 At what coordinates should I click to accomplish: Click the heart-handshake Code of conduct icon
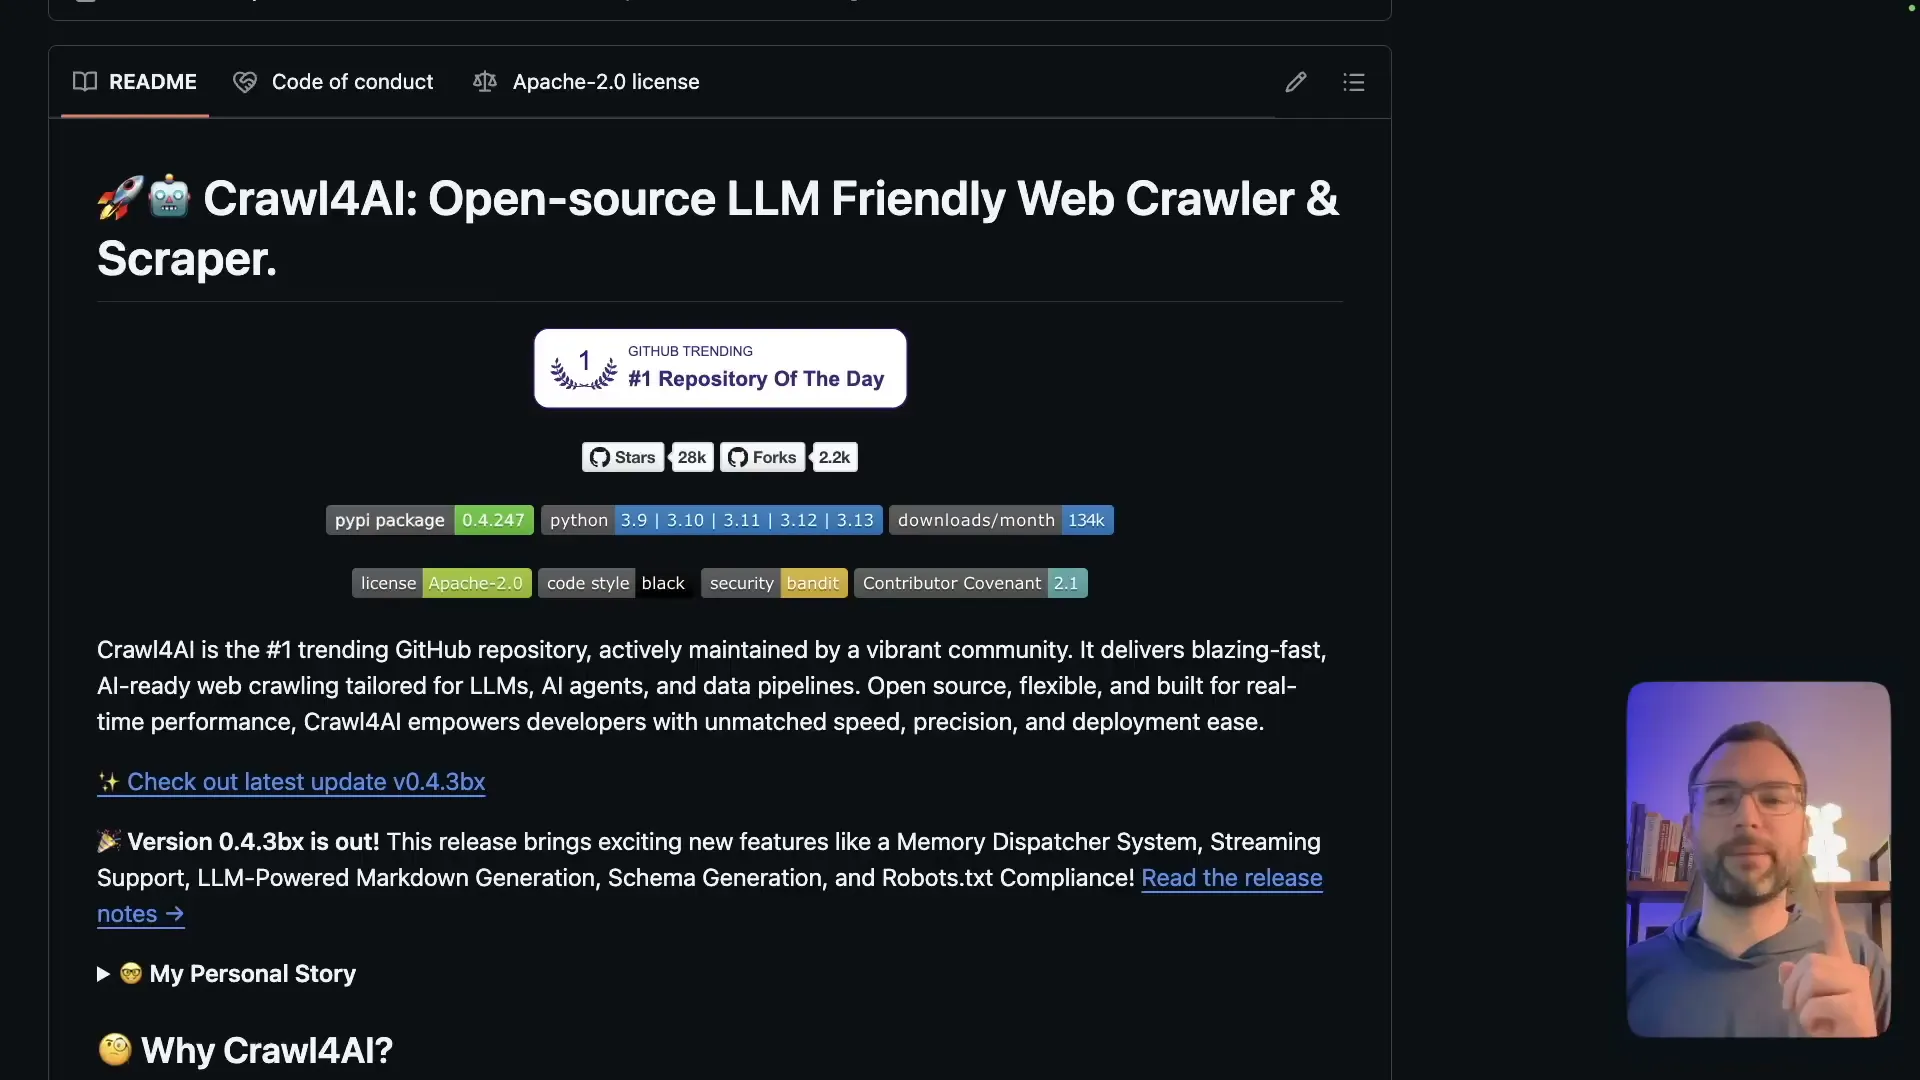click(245, 82)
